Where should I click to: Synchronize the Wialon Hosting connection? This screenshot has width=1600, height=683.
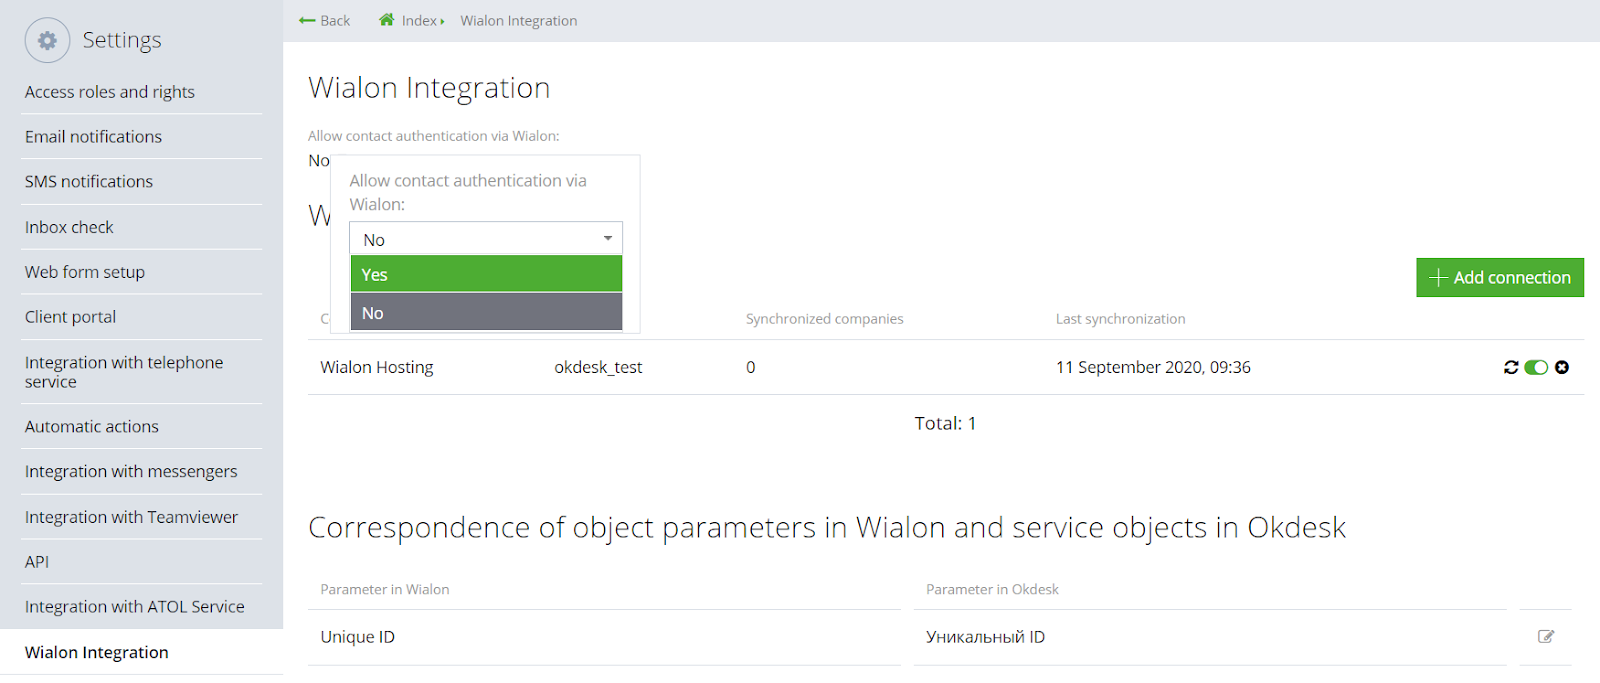click(x=1511, y=367)
